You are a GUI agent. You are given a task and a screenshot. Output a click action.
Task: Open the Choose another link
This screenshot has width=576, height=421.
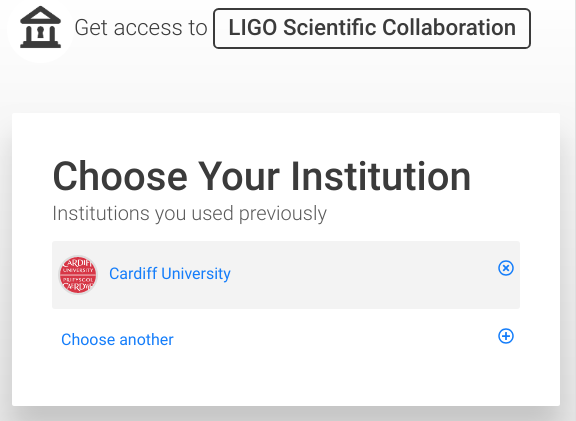point(117,339)
